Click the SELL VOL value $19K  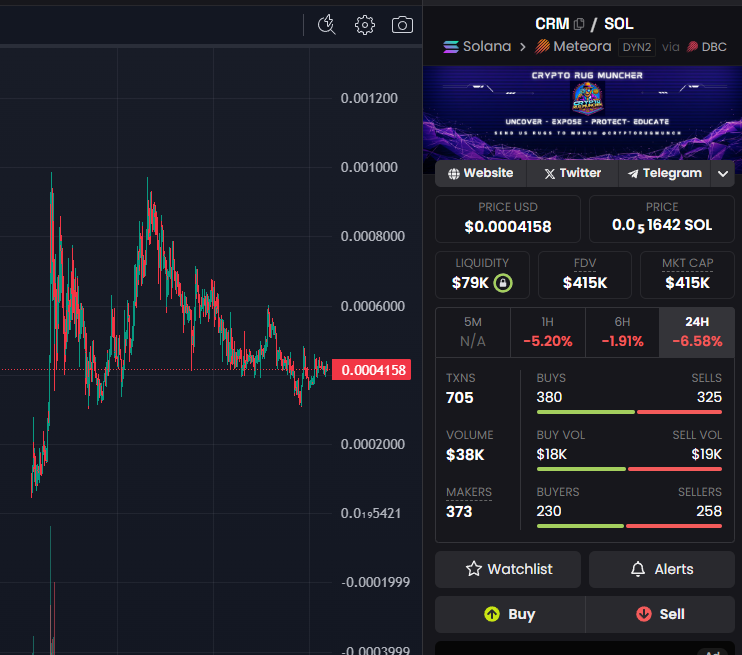707,454
